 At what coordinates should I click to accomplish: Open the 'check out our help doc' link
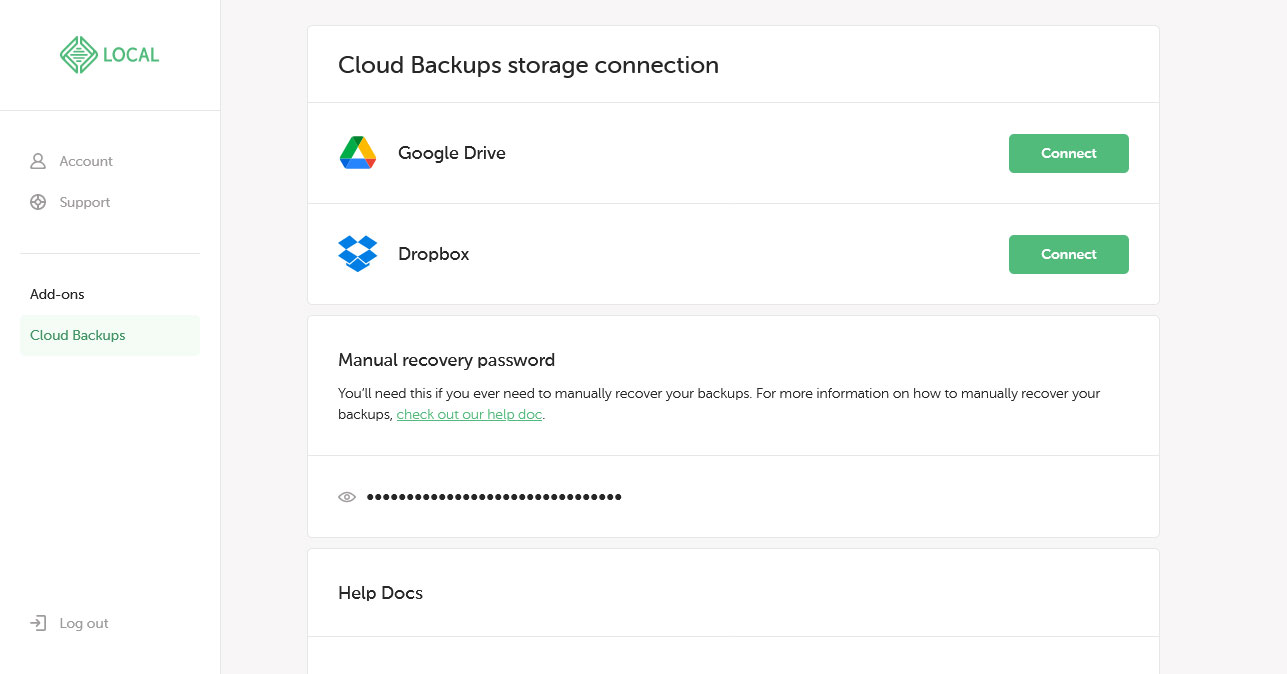pyautogui.click(x=469, y=414)
